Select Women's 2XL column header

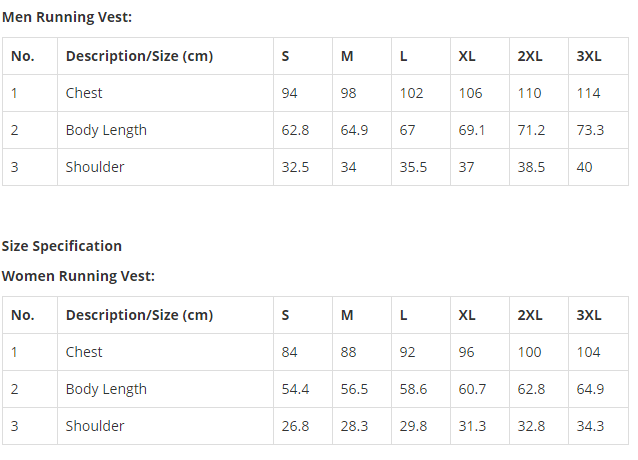(x=530, y=315)
